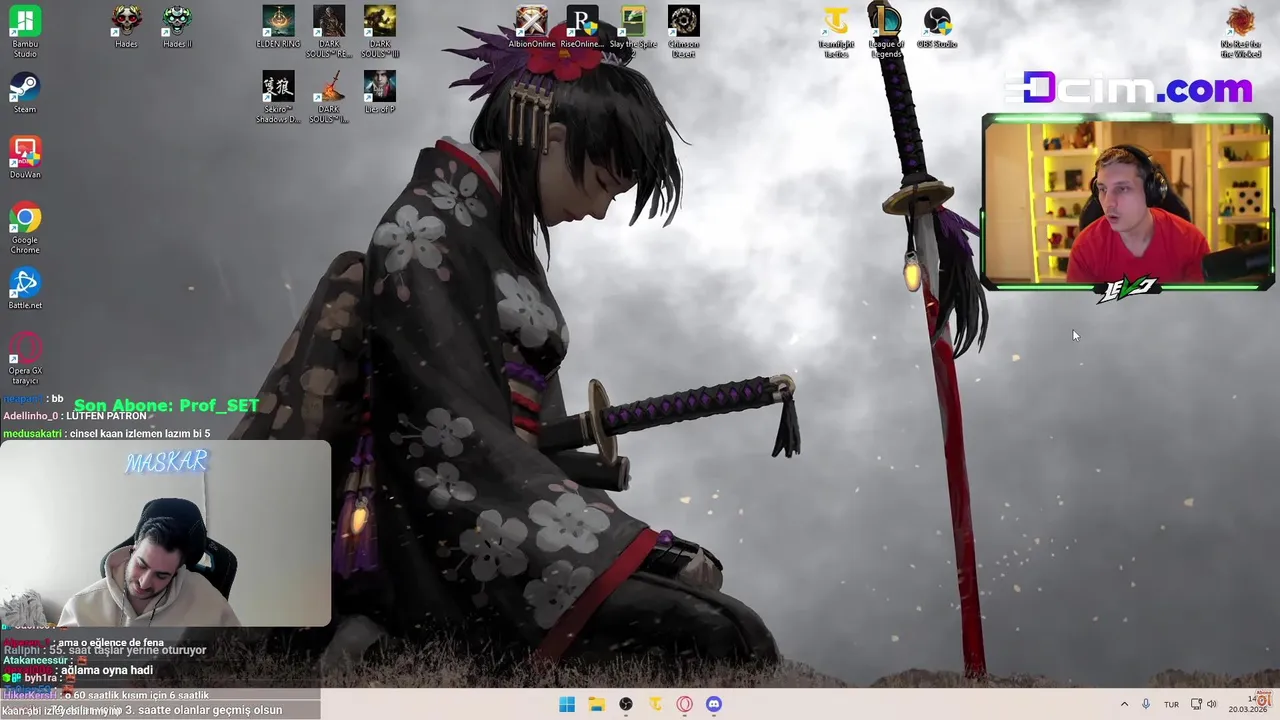Select the Crimson Desert desktop icon
Screen dimensions: 1280x720
[684, 31]
